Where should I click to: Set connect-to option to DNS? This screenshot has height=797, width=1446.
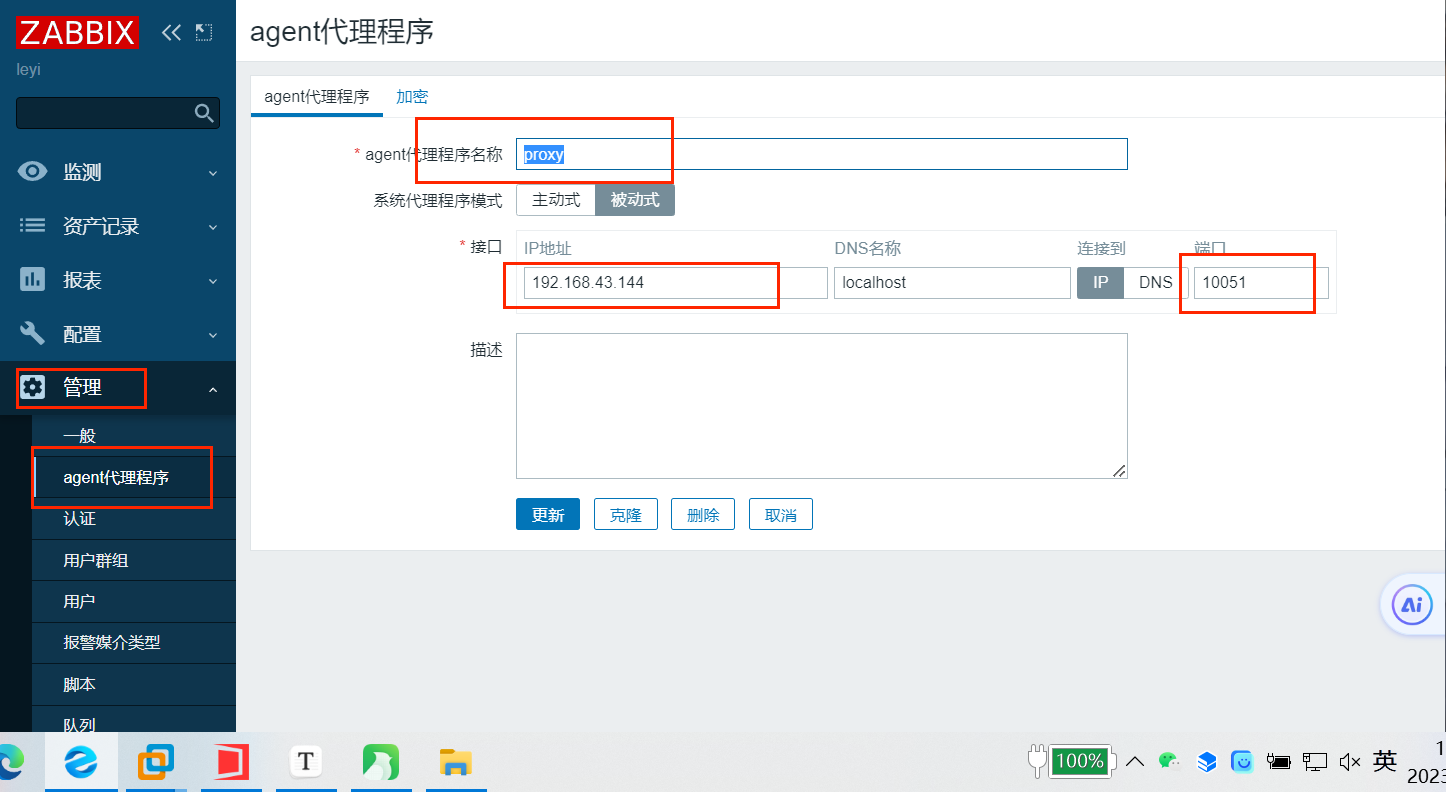tap(1156, 283)
